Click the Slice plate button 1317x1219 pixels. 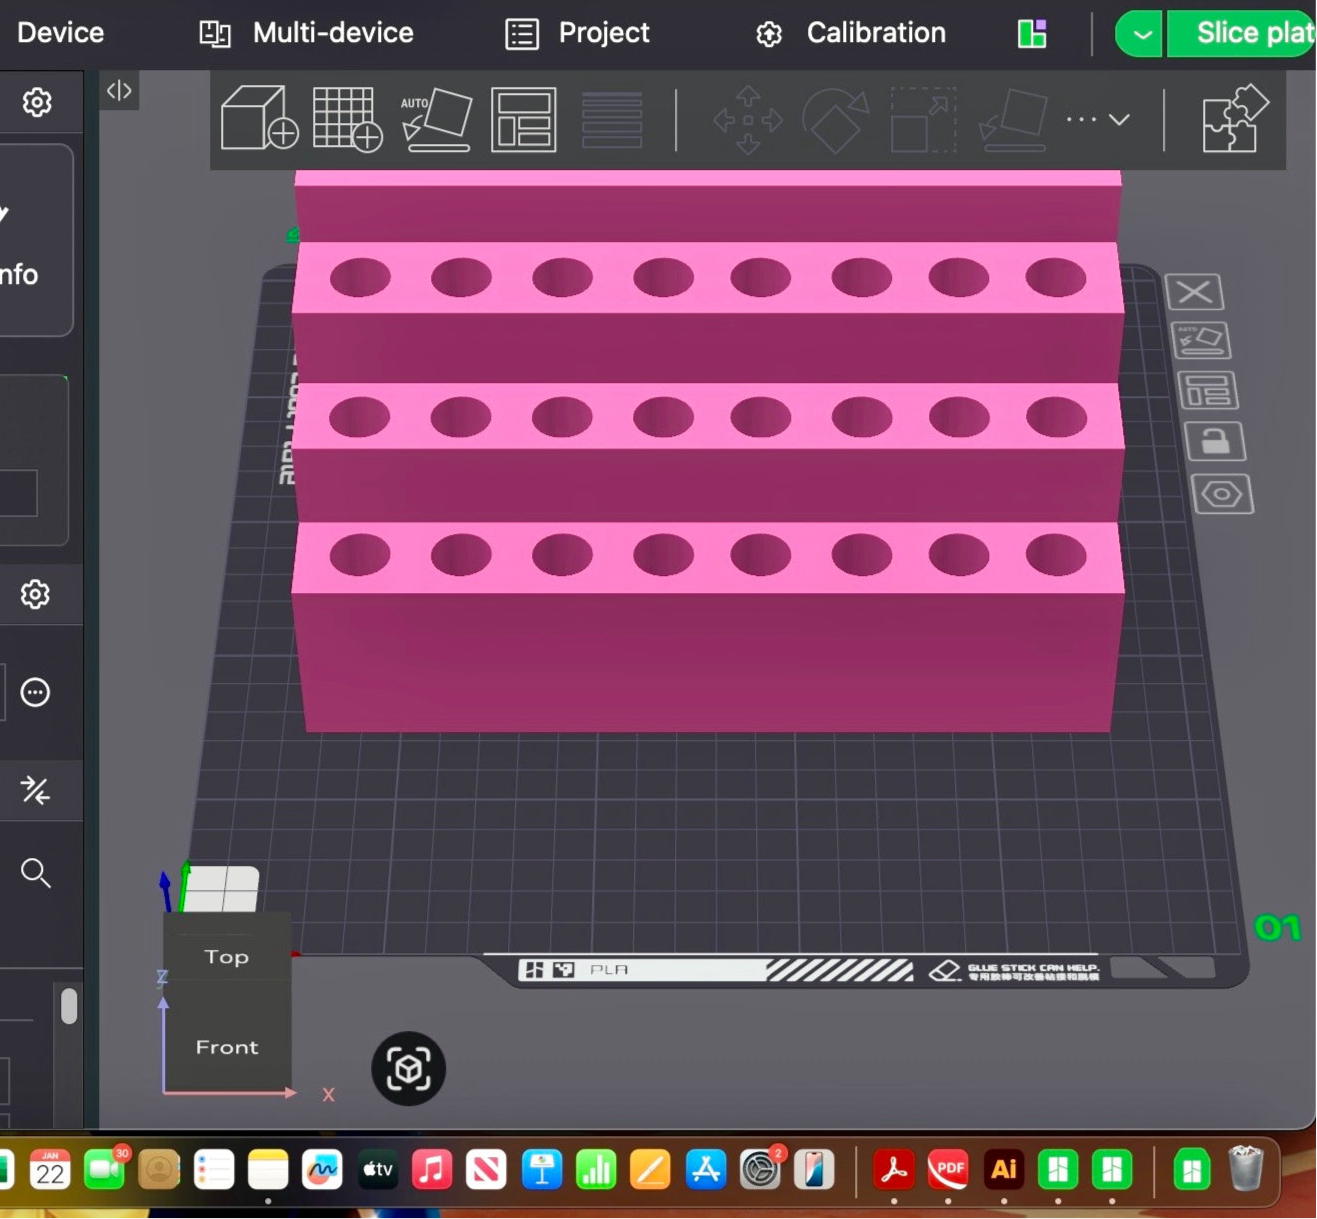click(x=1242, y=34)
